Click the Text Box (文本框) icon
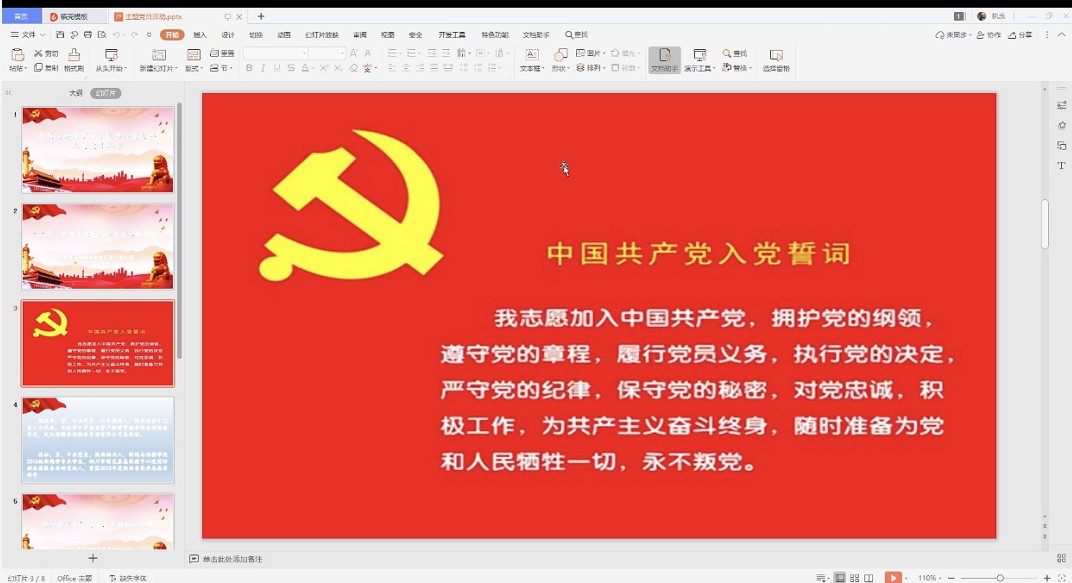Image resolution: width=1072 pixels, height=583 pixels. click(531, 55)
